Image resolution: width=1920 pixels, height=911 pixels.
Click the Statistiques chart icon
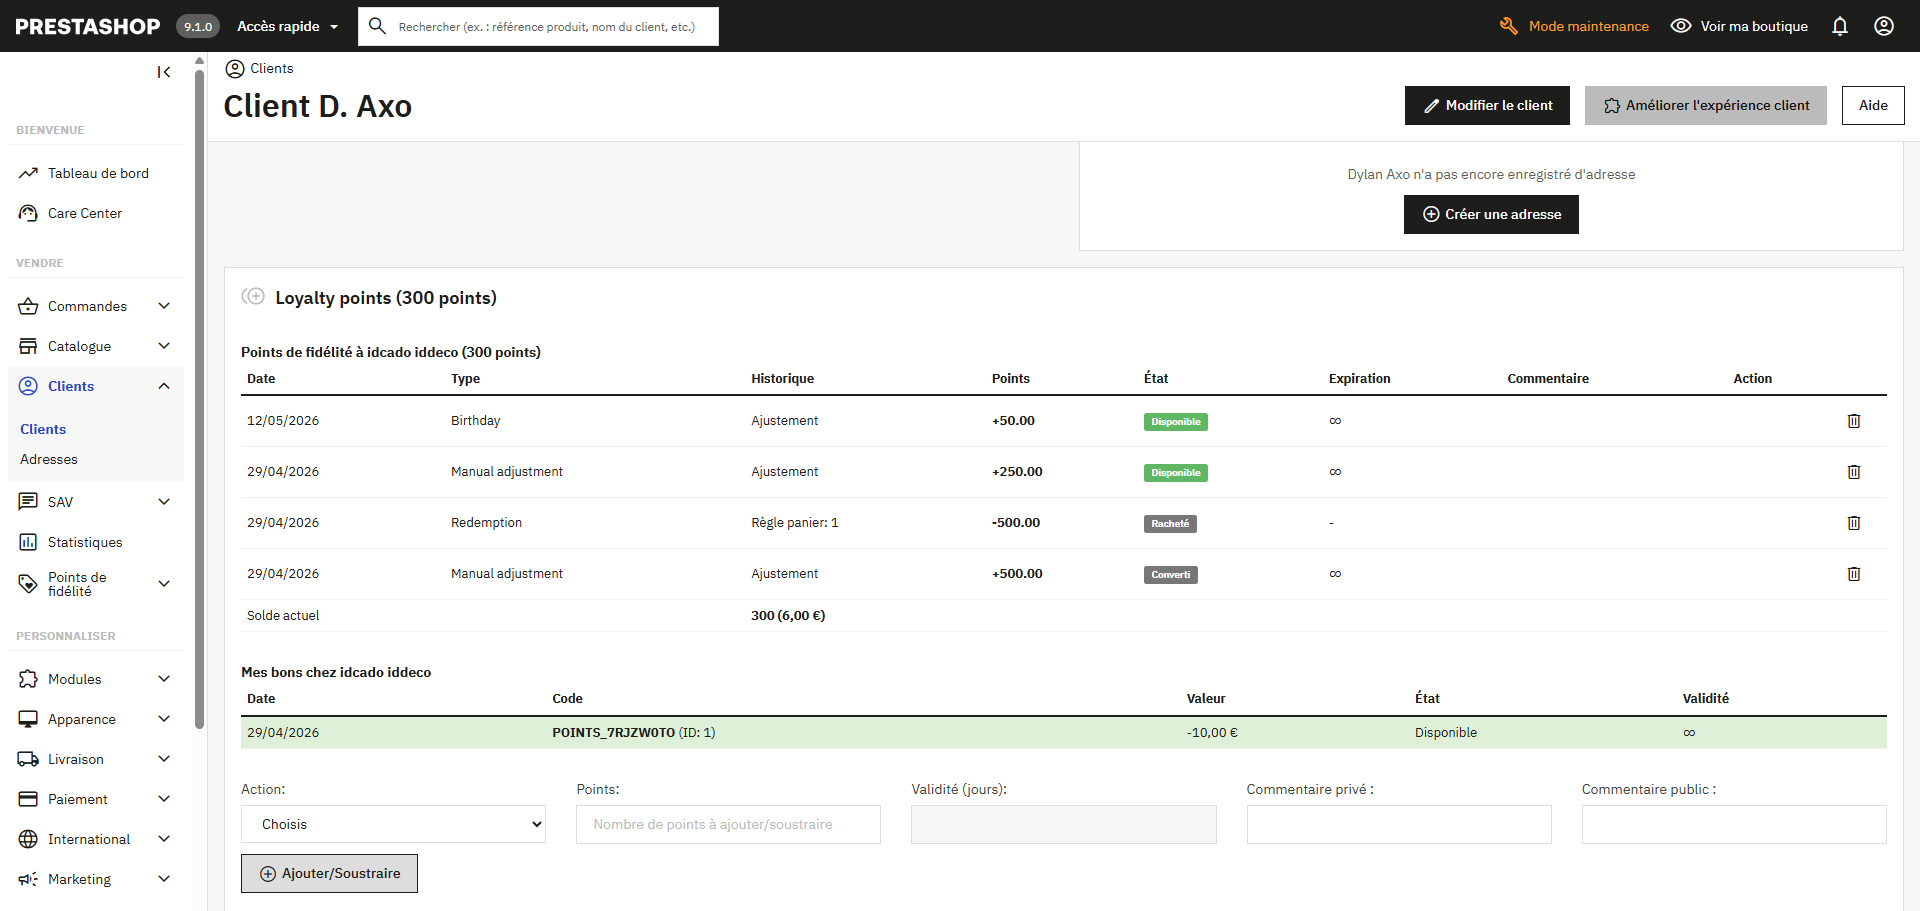tap(28, 542)
